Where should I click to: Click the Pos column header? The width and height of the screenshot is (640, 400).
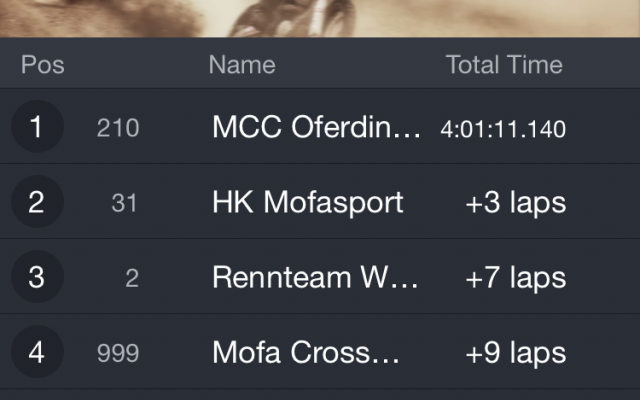coord(43,64)
